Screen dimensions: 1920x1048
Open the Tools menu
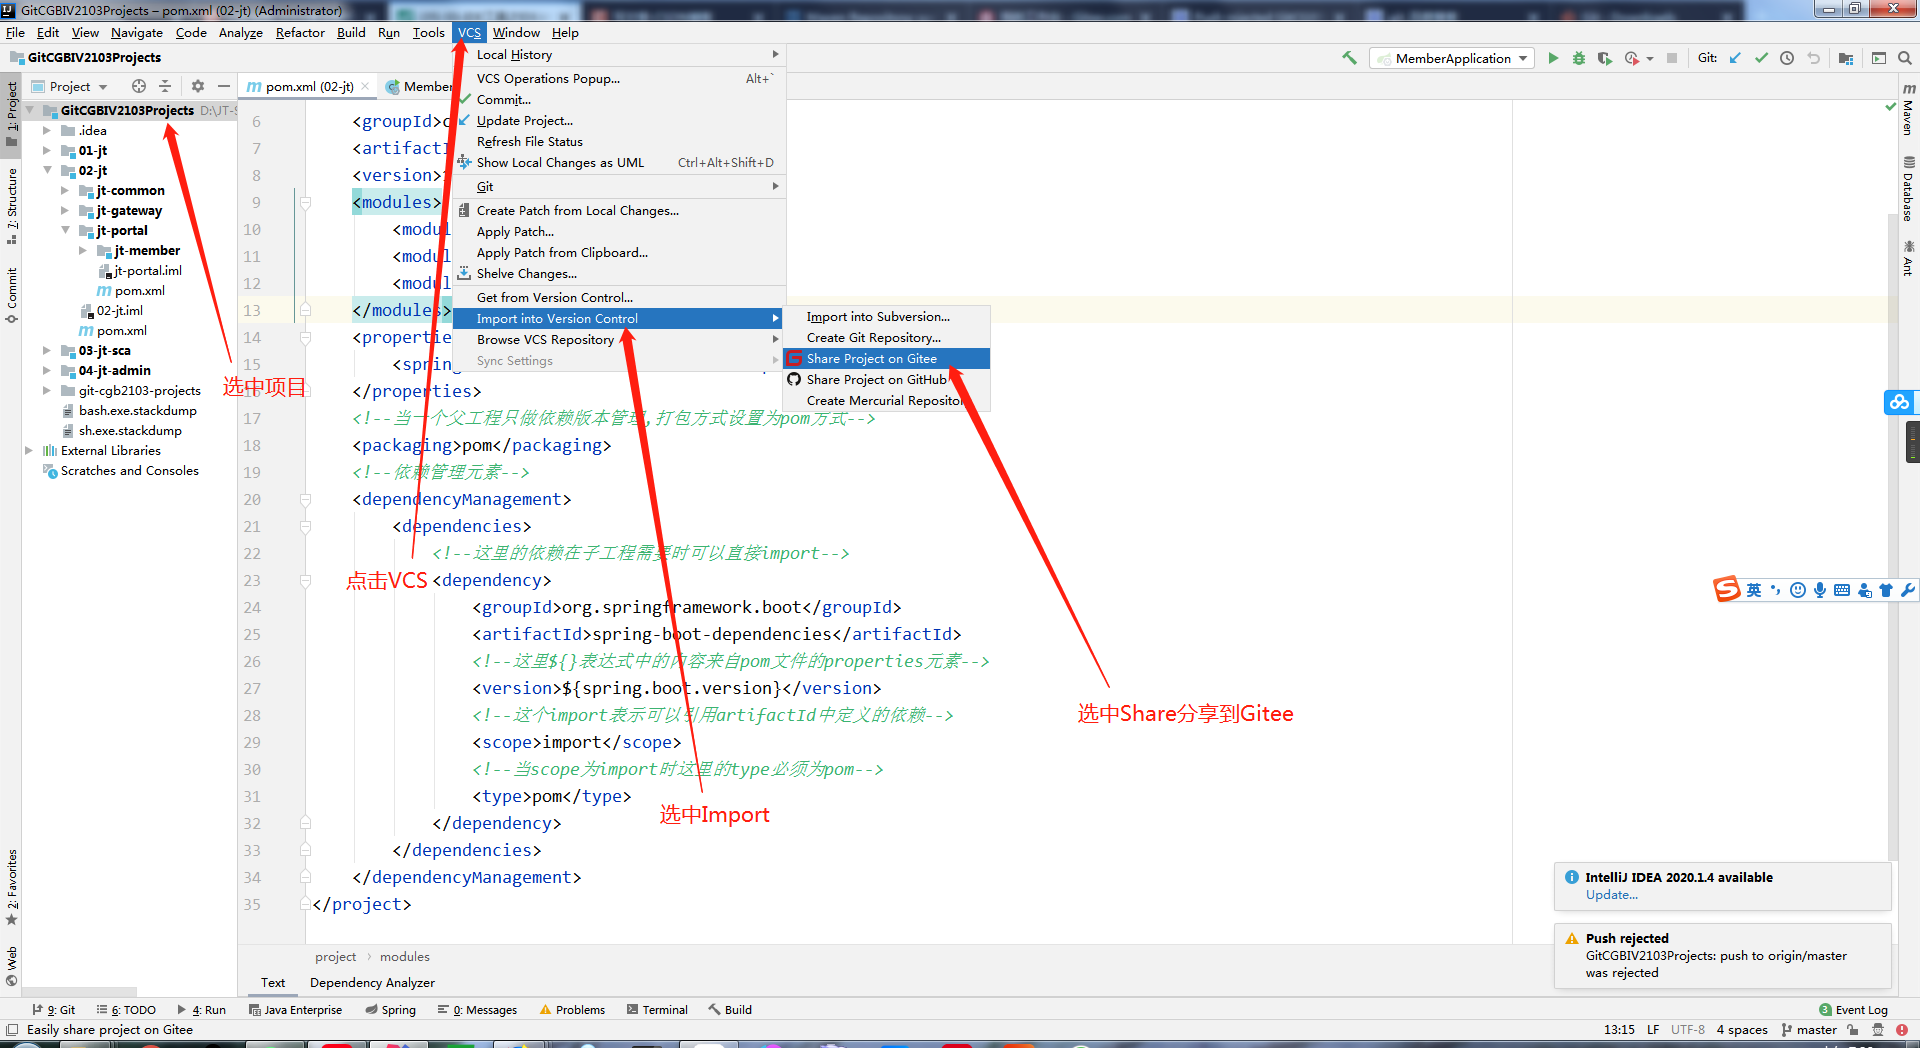pyautogui.click(x=428, y=32)
